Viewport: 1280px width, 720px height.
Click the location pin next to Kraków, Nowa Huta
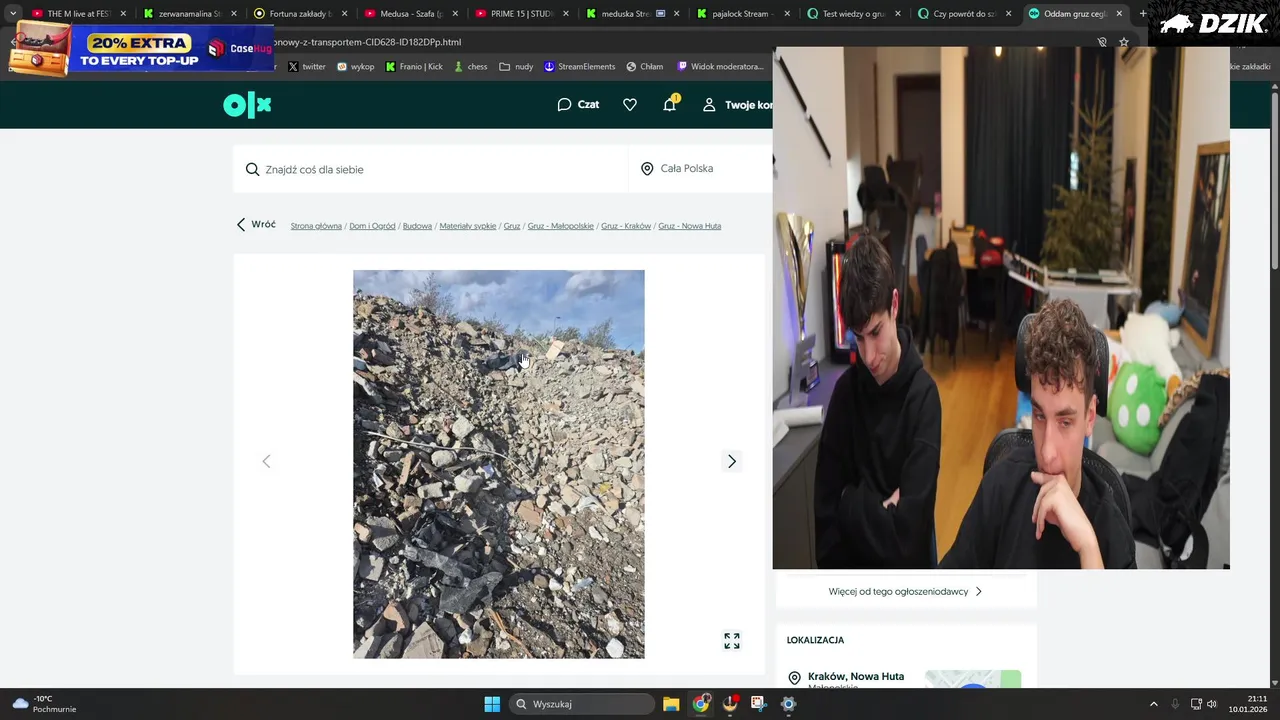click(x=795, y=679)
